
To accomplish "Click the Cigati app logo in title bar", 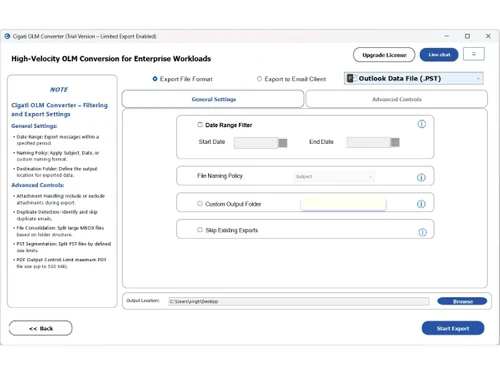I will 7,36.
